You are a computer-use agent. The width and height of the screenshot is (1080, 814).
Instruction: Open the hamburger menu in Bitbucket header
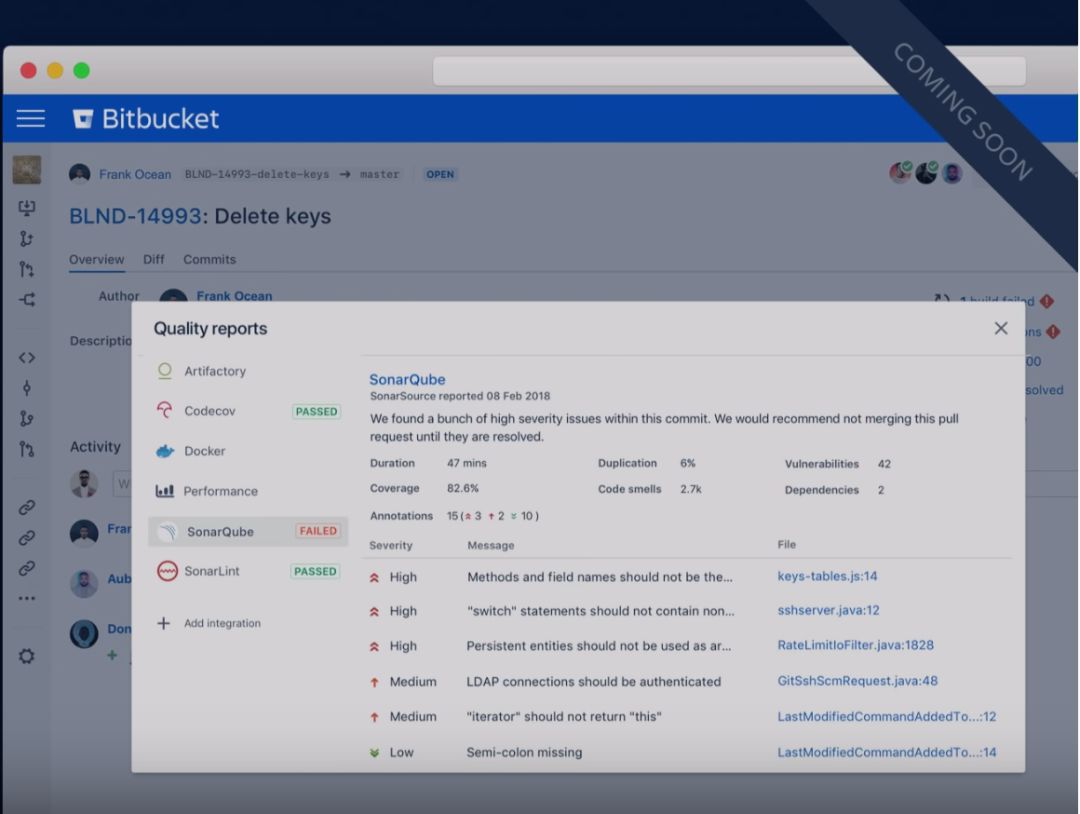[30, 118]
